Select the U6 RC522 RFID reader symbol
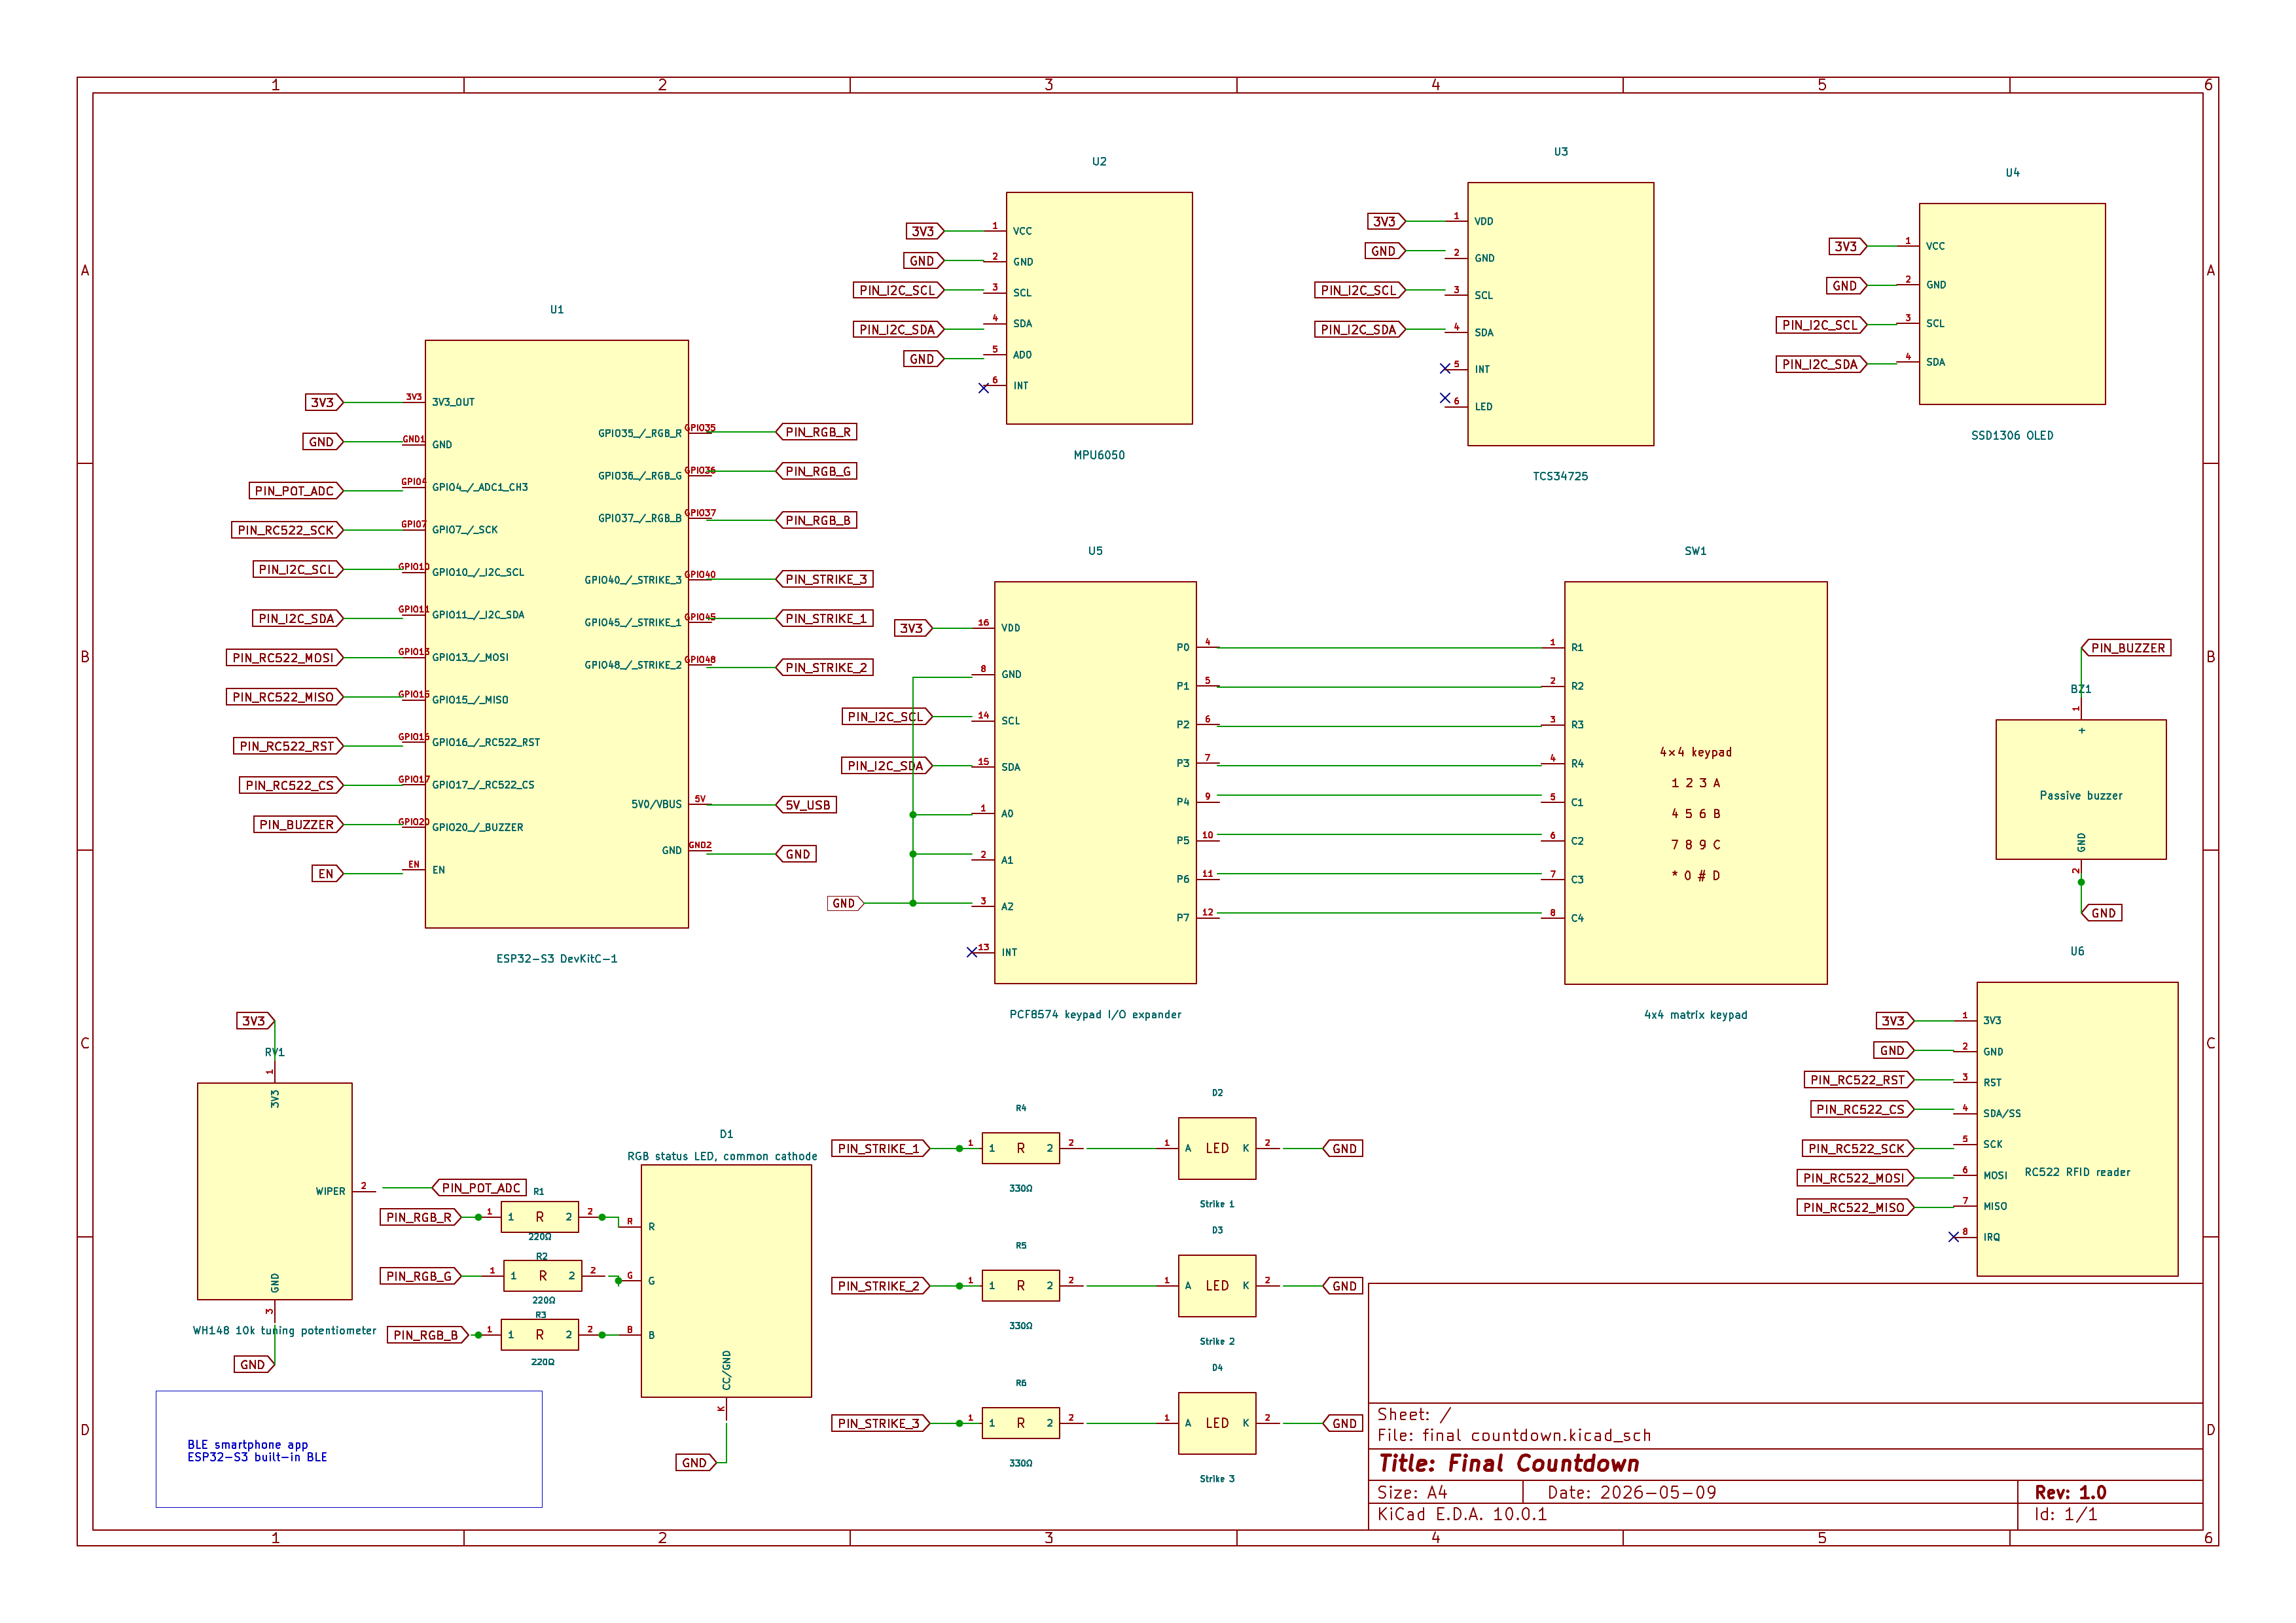This screenshot has width=2296, height=1623. click(2077, 1129)
